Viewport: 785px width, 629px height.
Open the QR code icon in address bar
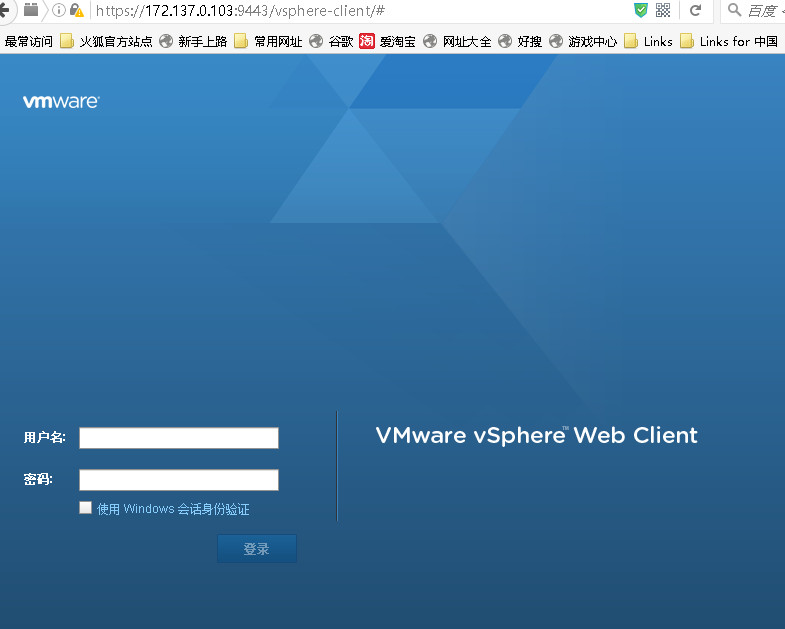663,10
